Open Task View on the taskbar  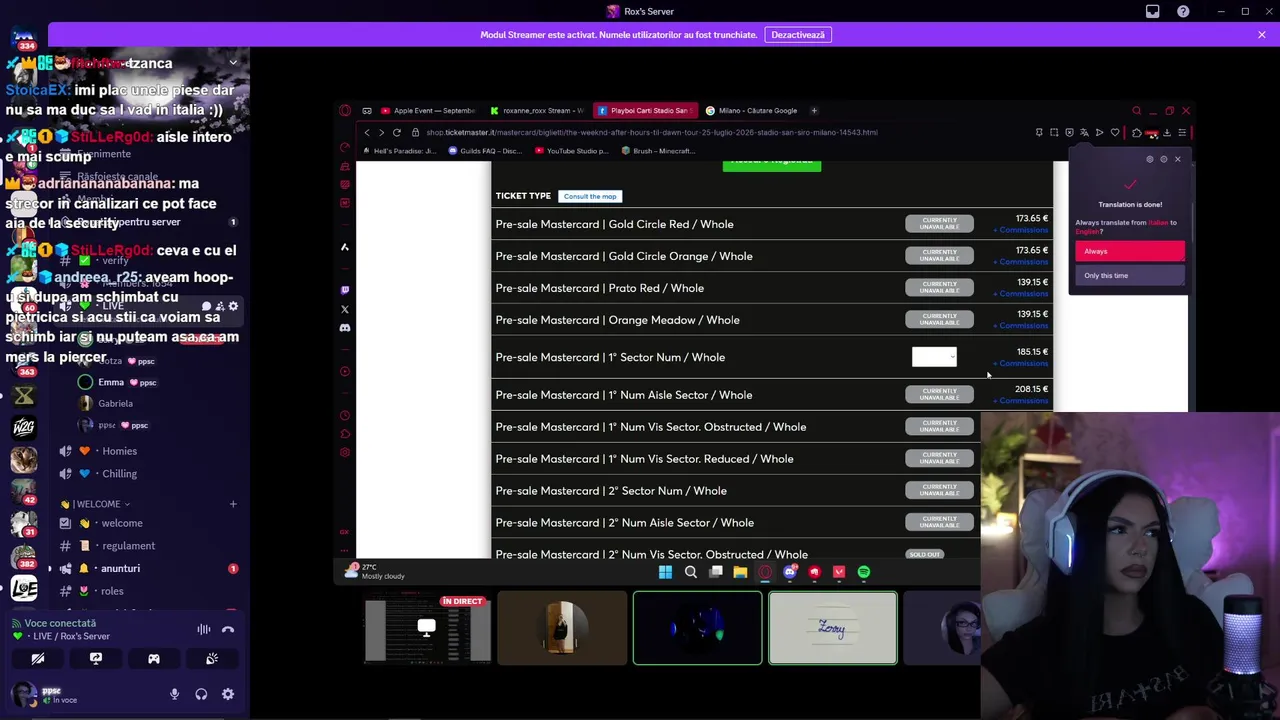(716, 572)
